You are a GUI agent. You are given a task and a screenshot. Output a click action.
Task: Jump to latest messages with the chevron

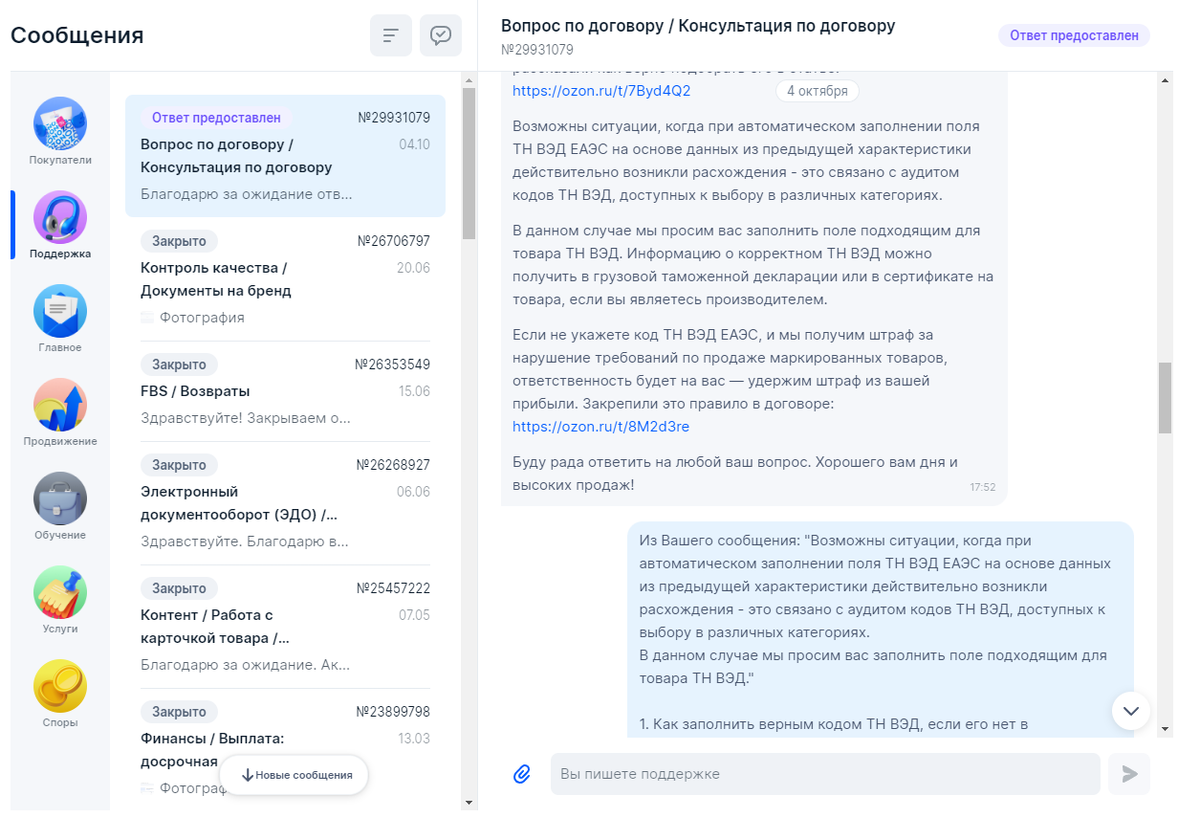click(1130, 710)
